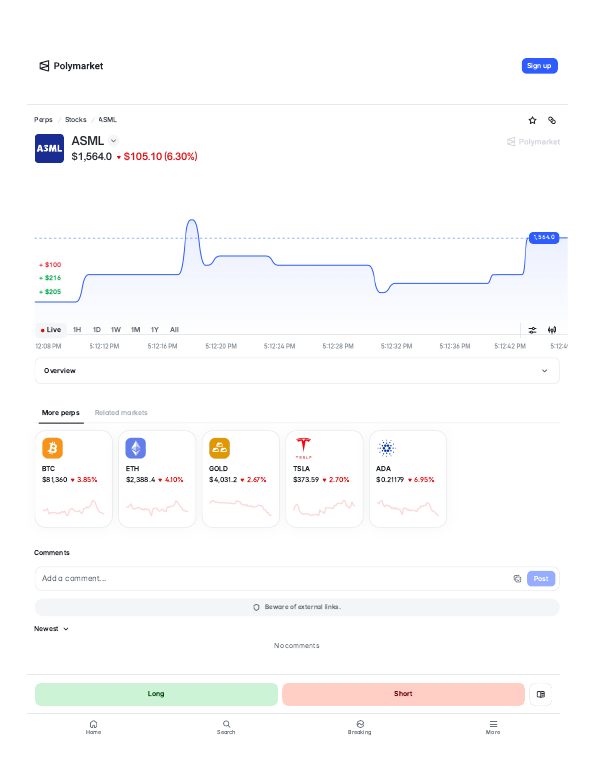Select the Live chart range

51,330
